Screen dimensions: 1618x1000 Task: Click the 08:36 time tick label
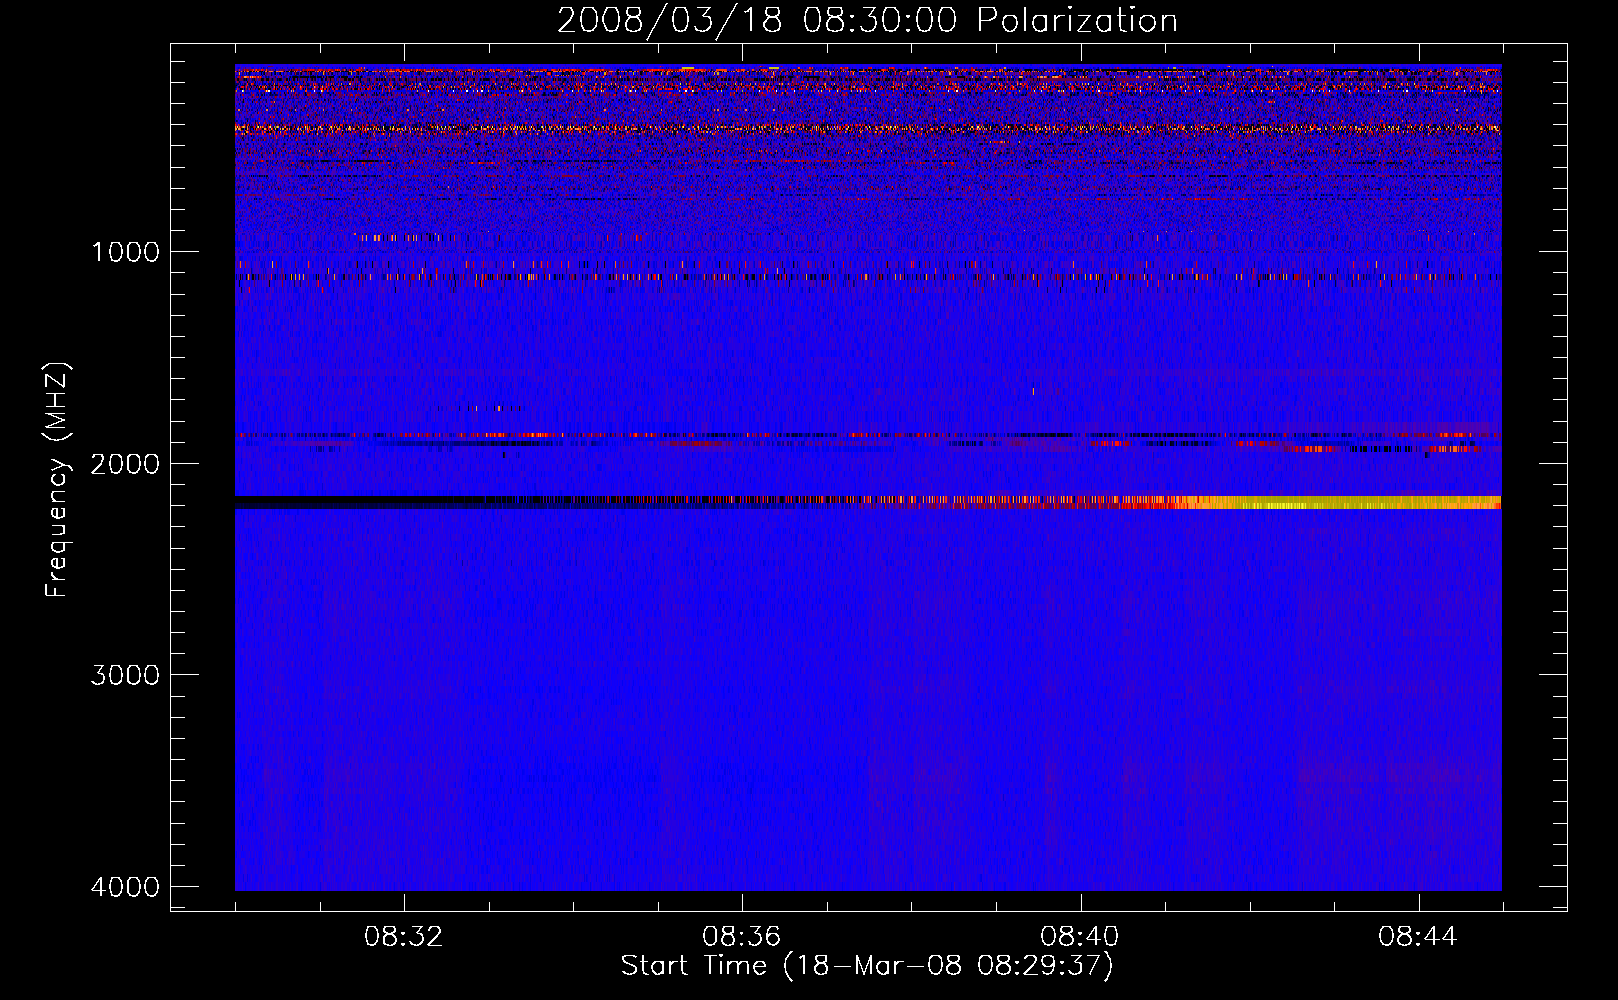click(x=742, y=937)
